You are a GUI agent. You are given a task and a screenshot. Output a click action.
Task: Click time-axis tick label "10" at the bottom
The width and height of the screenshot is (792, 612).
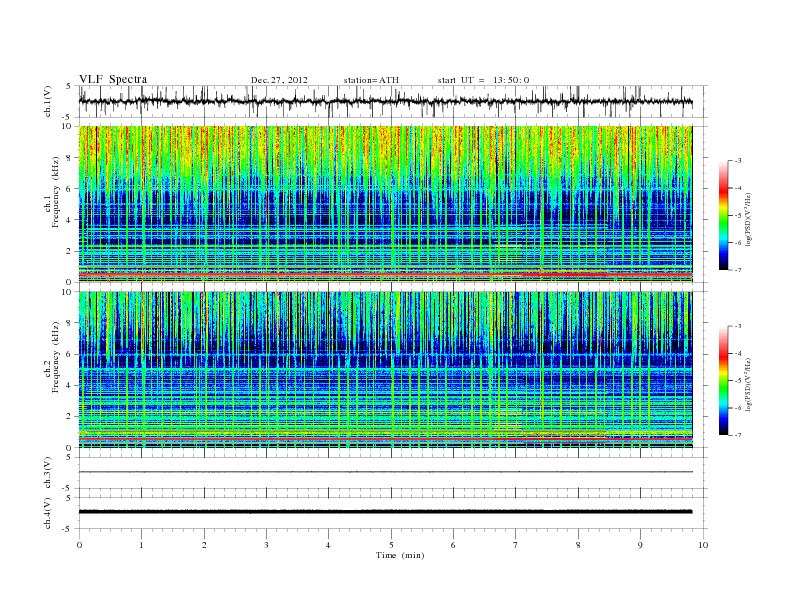pyautogui.click(x=703, y=545)
